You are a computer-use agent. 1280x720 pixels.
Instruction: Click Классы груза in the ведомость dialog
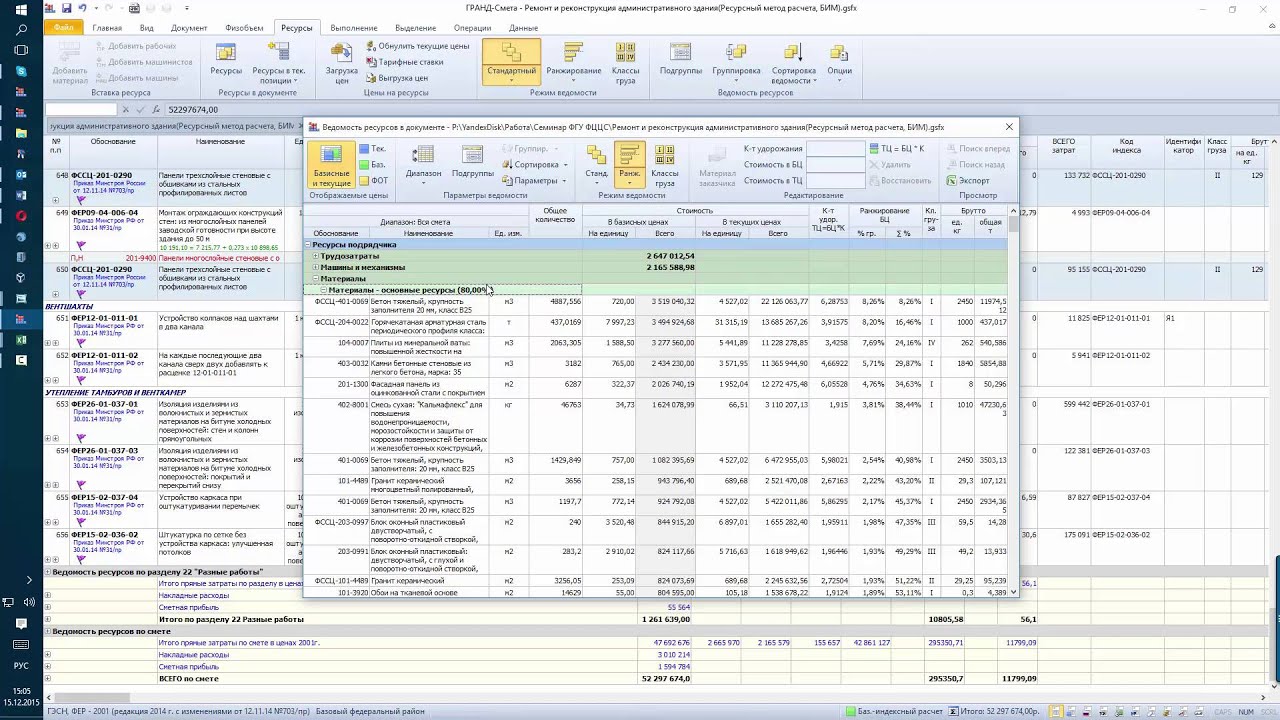click(665, 163)
